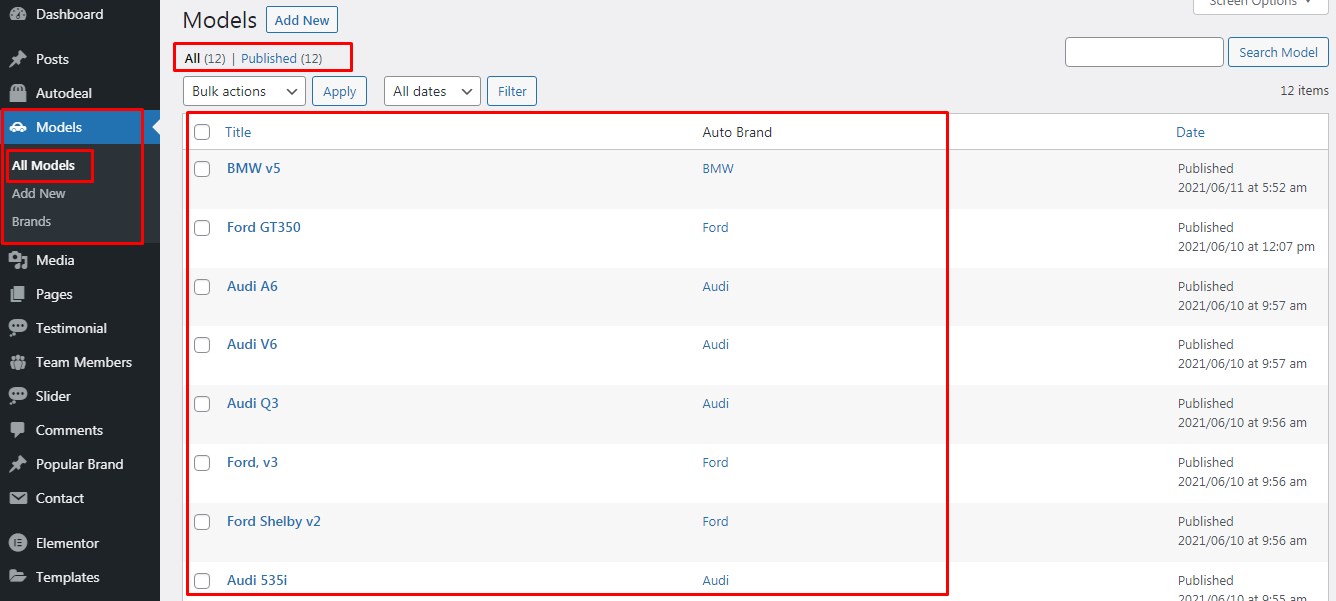Viewport: 1336px width, 601px height.
Task: Click Audi brand in Audi A6 row
Action: 716,286
